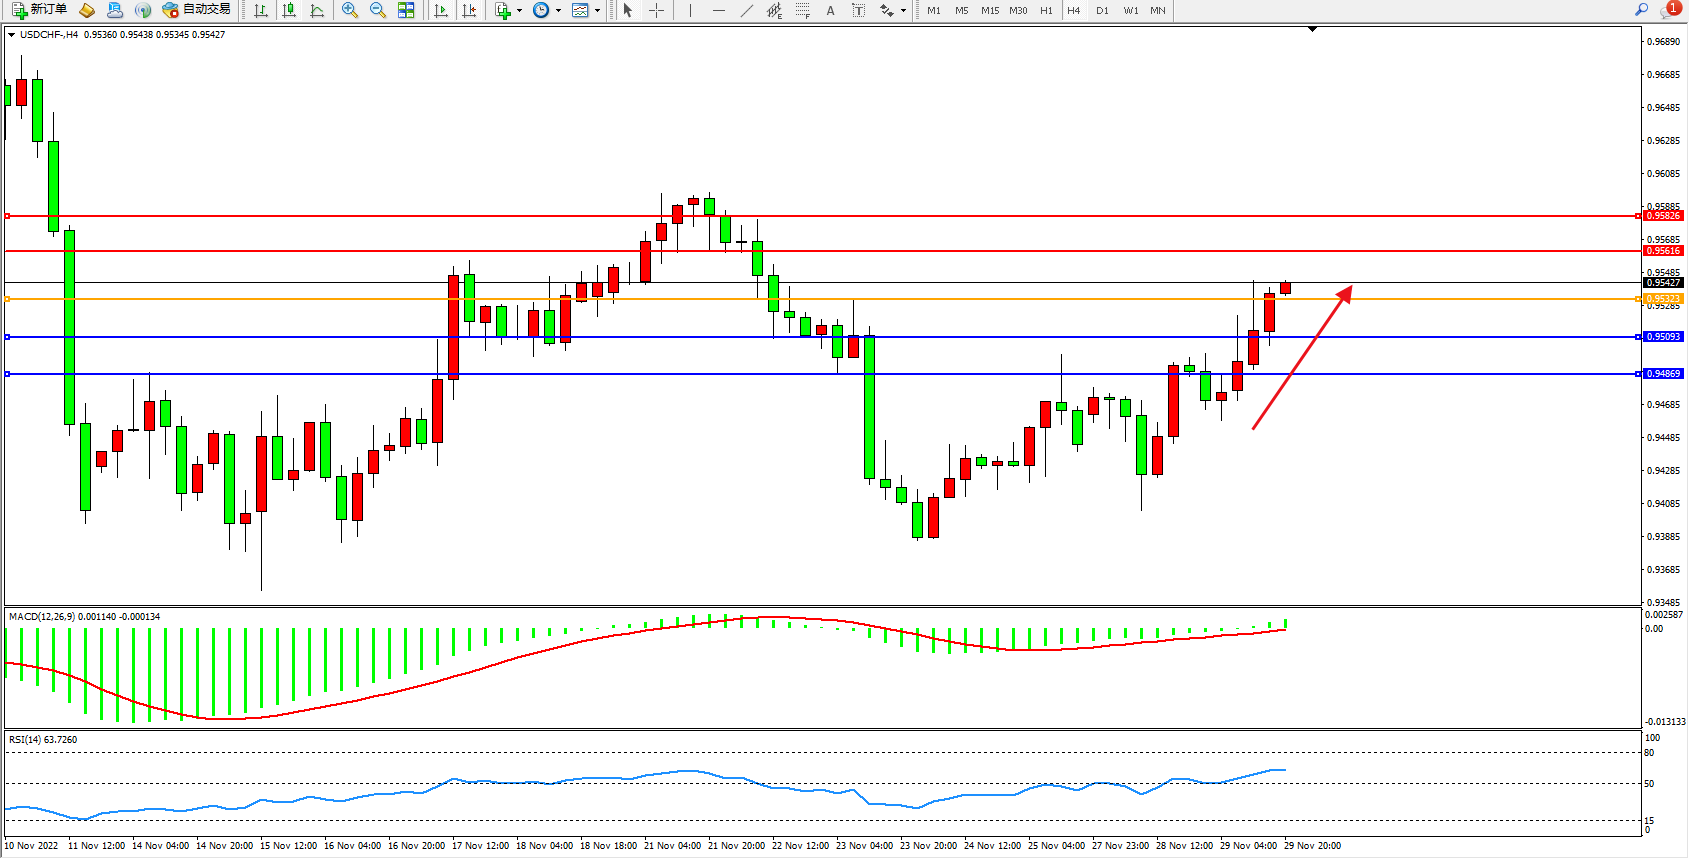Expand the Indicators list dropdown arrow

pos(519,10)
